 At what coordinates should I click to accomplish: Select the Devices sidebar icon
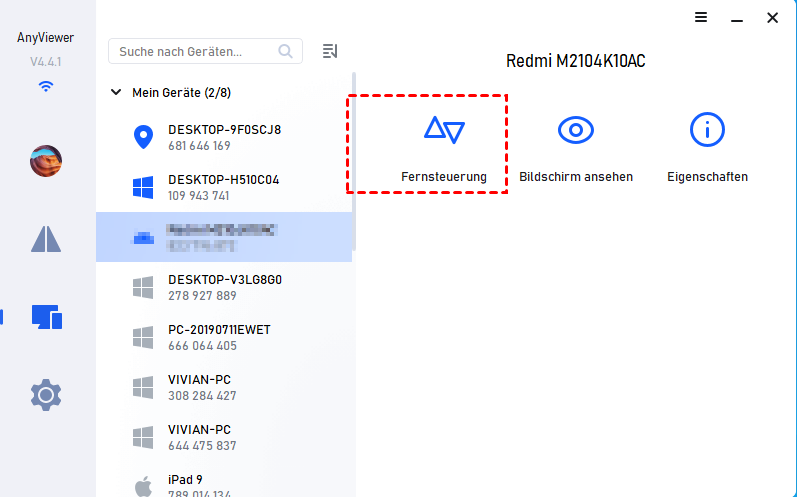(x=47, y=317)
